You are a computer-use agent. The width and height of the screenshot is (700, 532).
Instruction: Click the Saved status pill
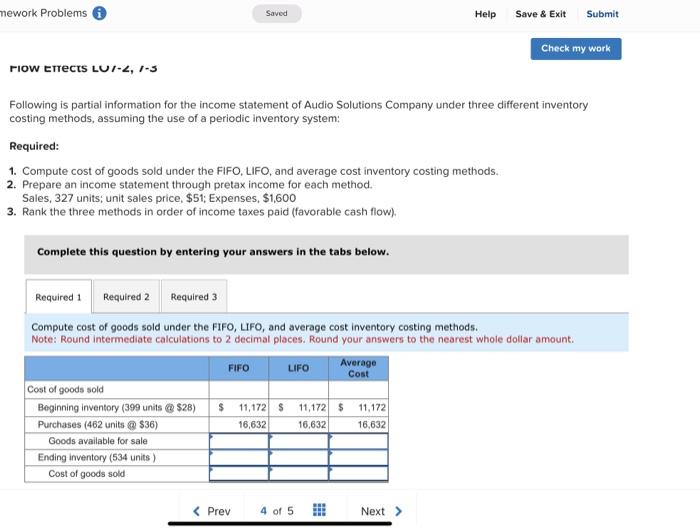click(x=277, y=13)
